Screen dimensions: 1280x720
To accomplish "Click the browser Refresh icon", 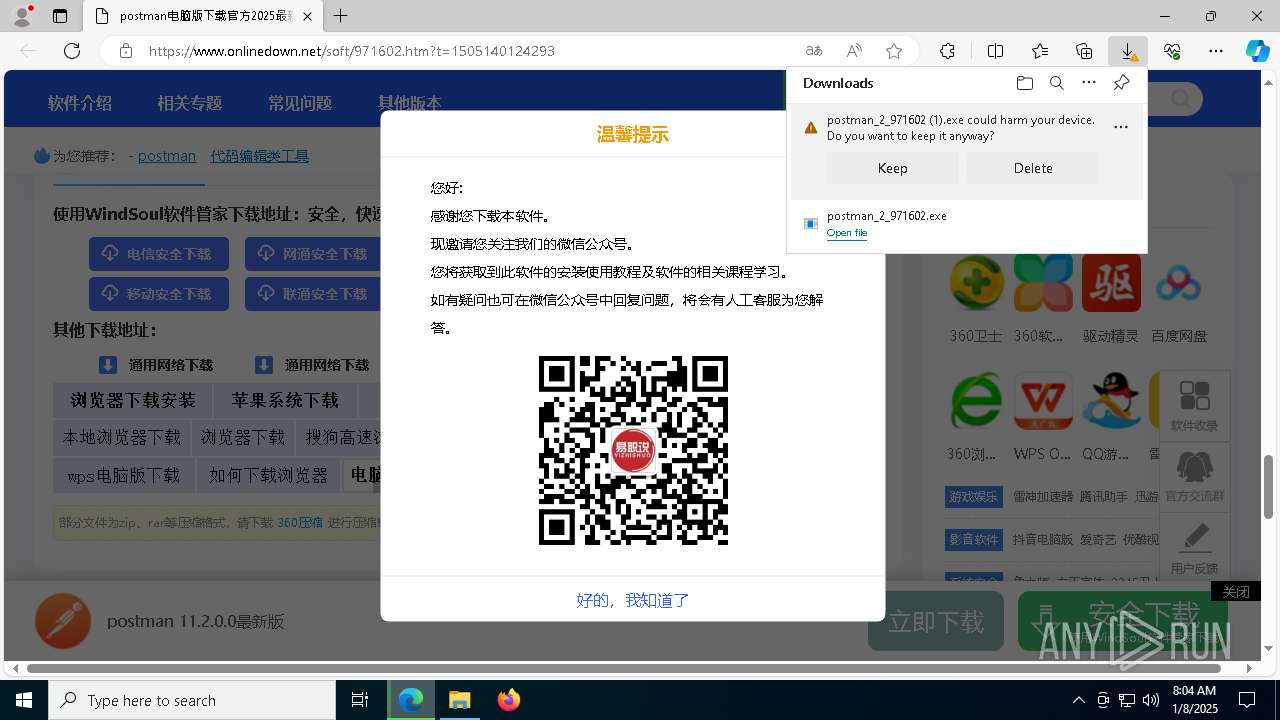I will point(72,51).
